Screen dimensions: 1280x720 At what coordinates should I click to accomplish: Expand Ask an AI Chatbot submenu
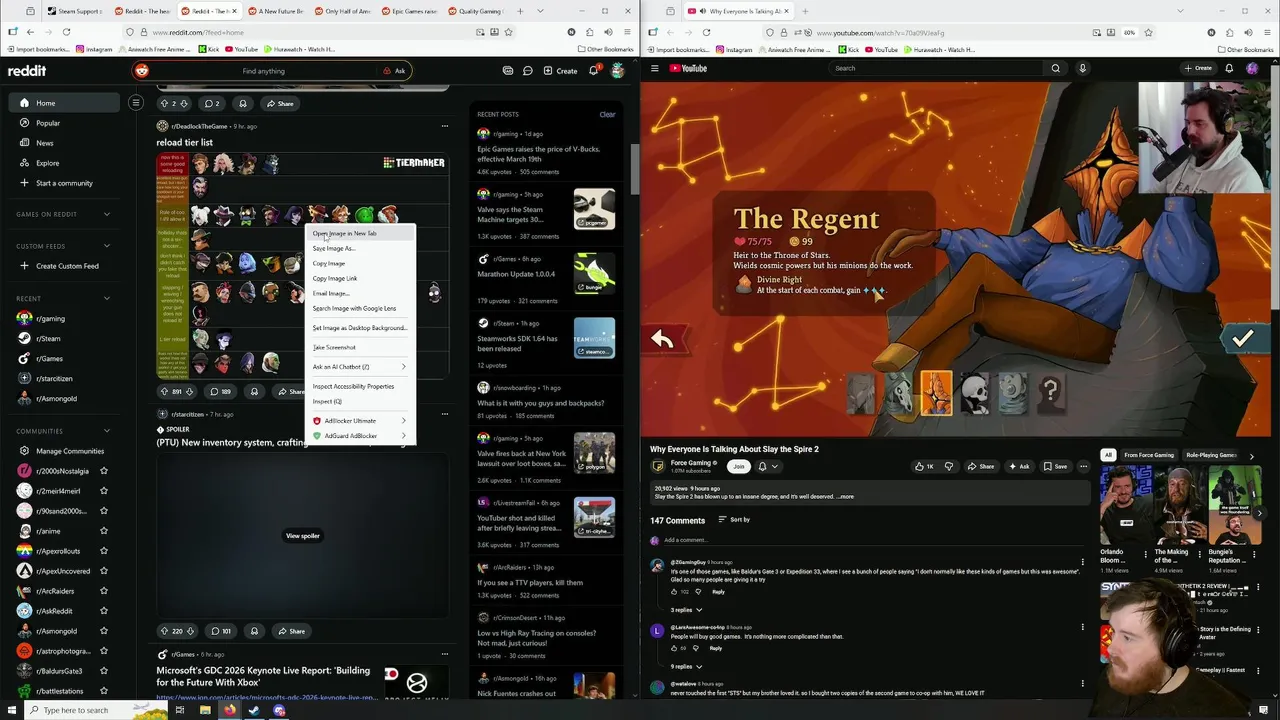360,367
